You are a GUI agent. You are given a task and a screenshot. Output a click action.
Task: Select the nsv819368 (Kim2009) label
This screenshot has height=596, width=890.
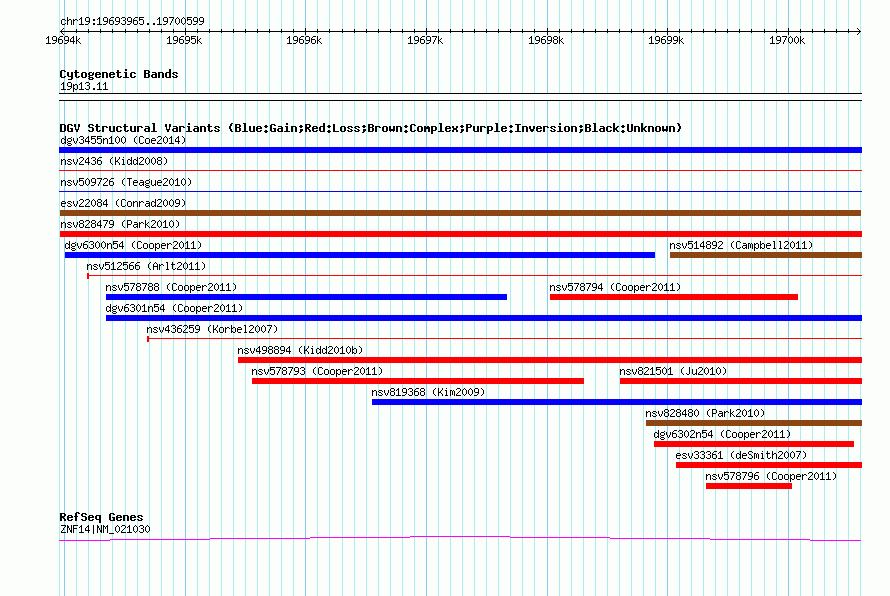[428, 392]
